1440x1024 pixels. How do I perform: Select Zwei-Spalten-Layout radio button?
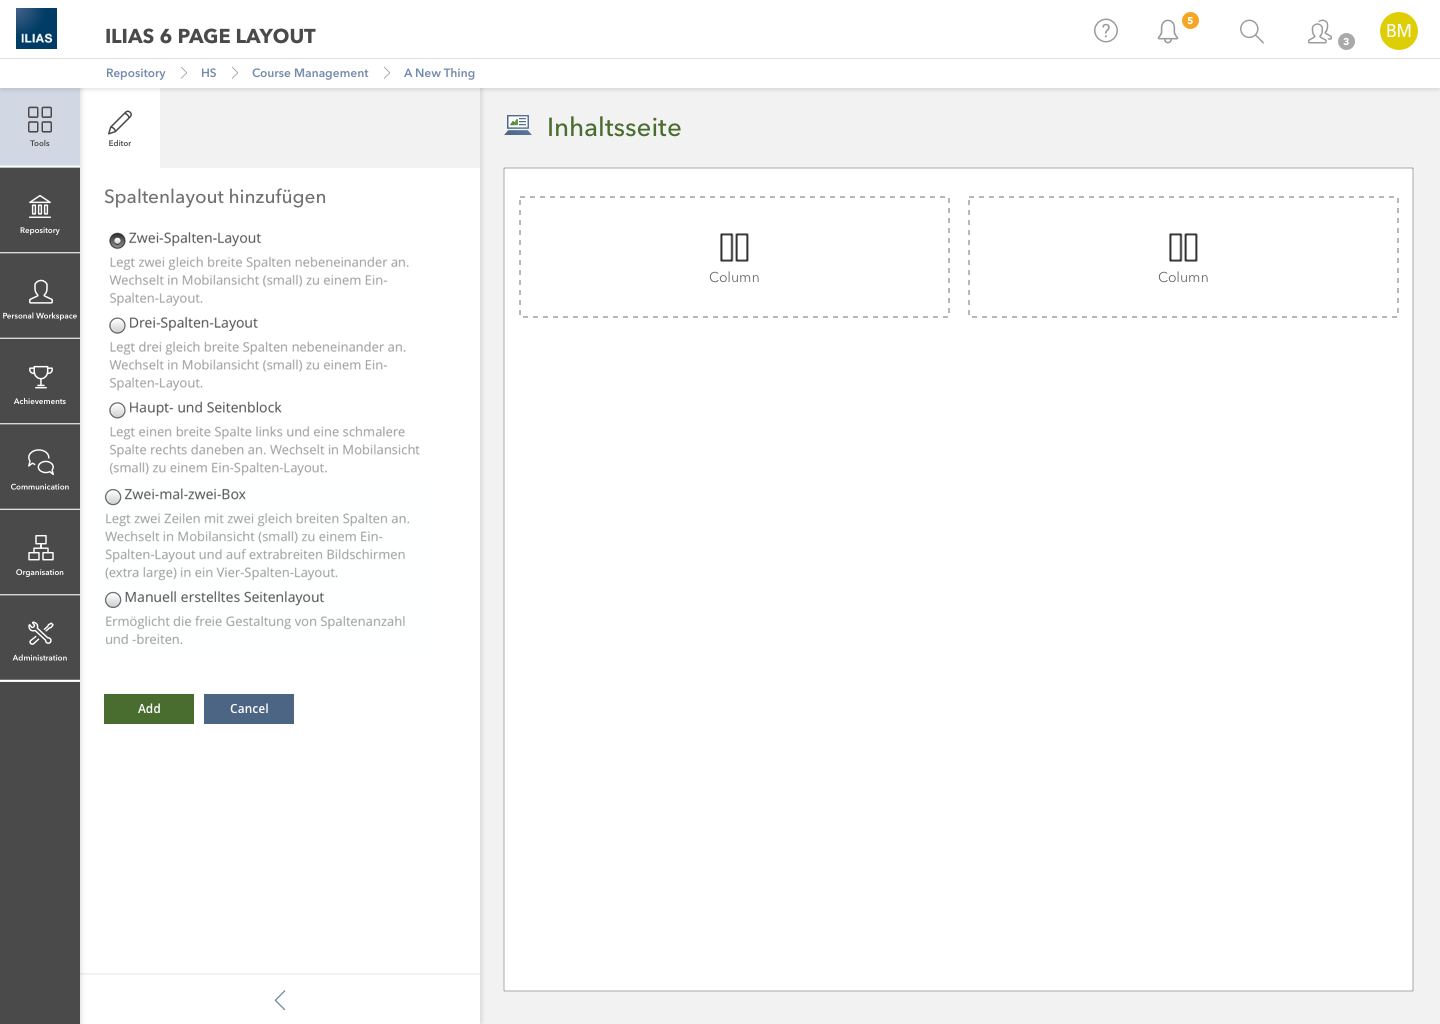pos(117,240)
